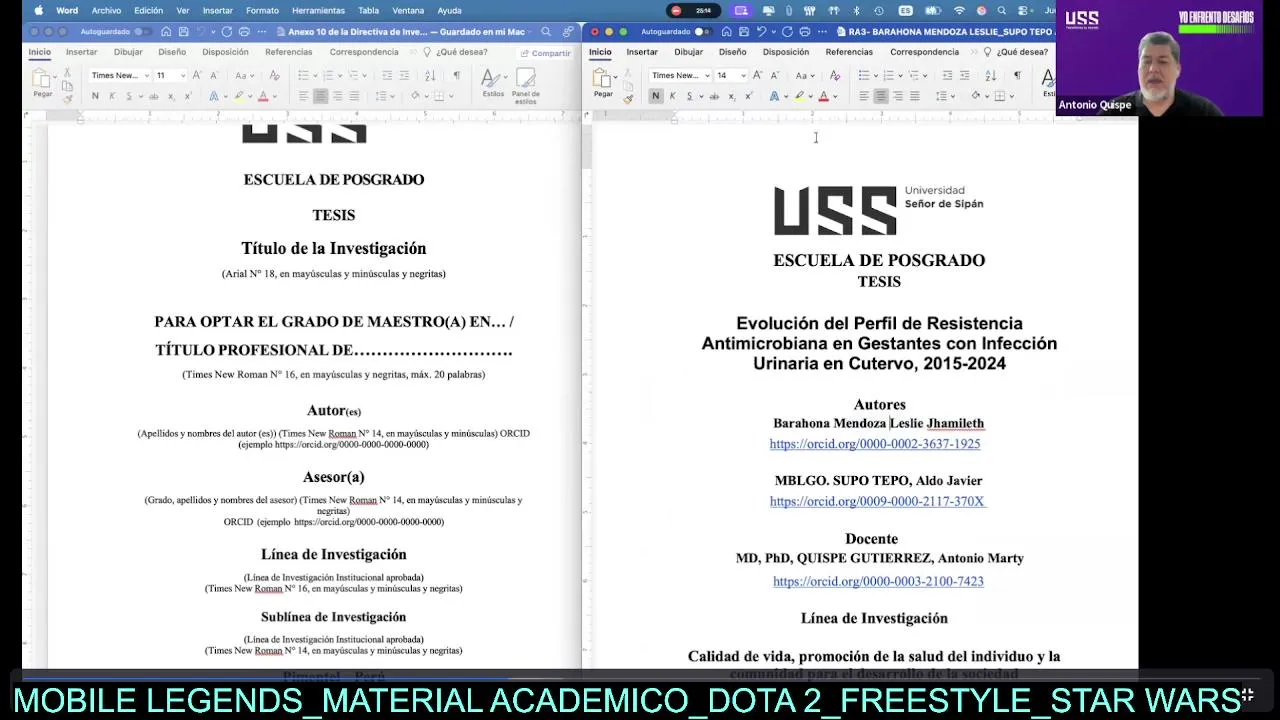Click Estilos gallery in left window
Viewport: 1280px width, 720px height.
(x=491, y=80)
